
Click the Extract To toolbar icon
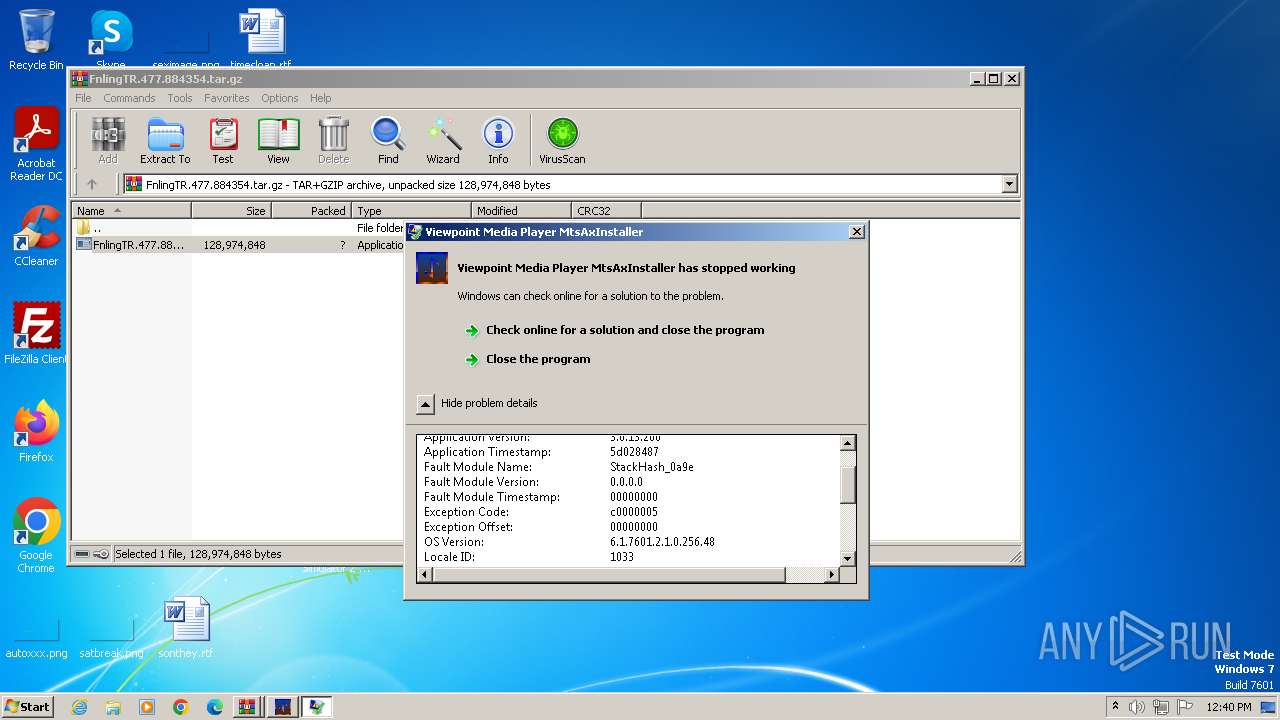165,140
